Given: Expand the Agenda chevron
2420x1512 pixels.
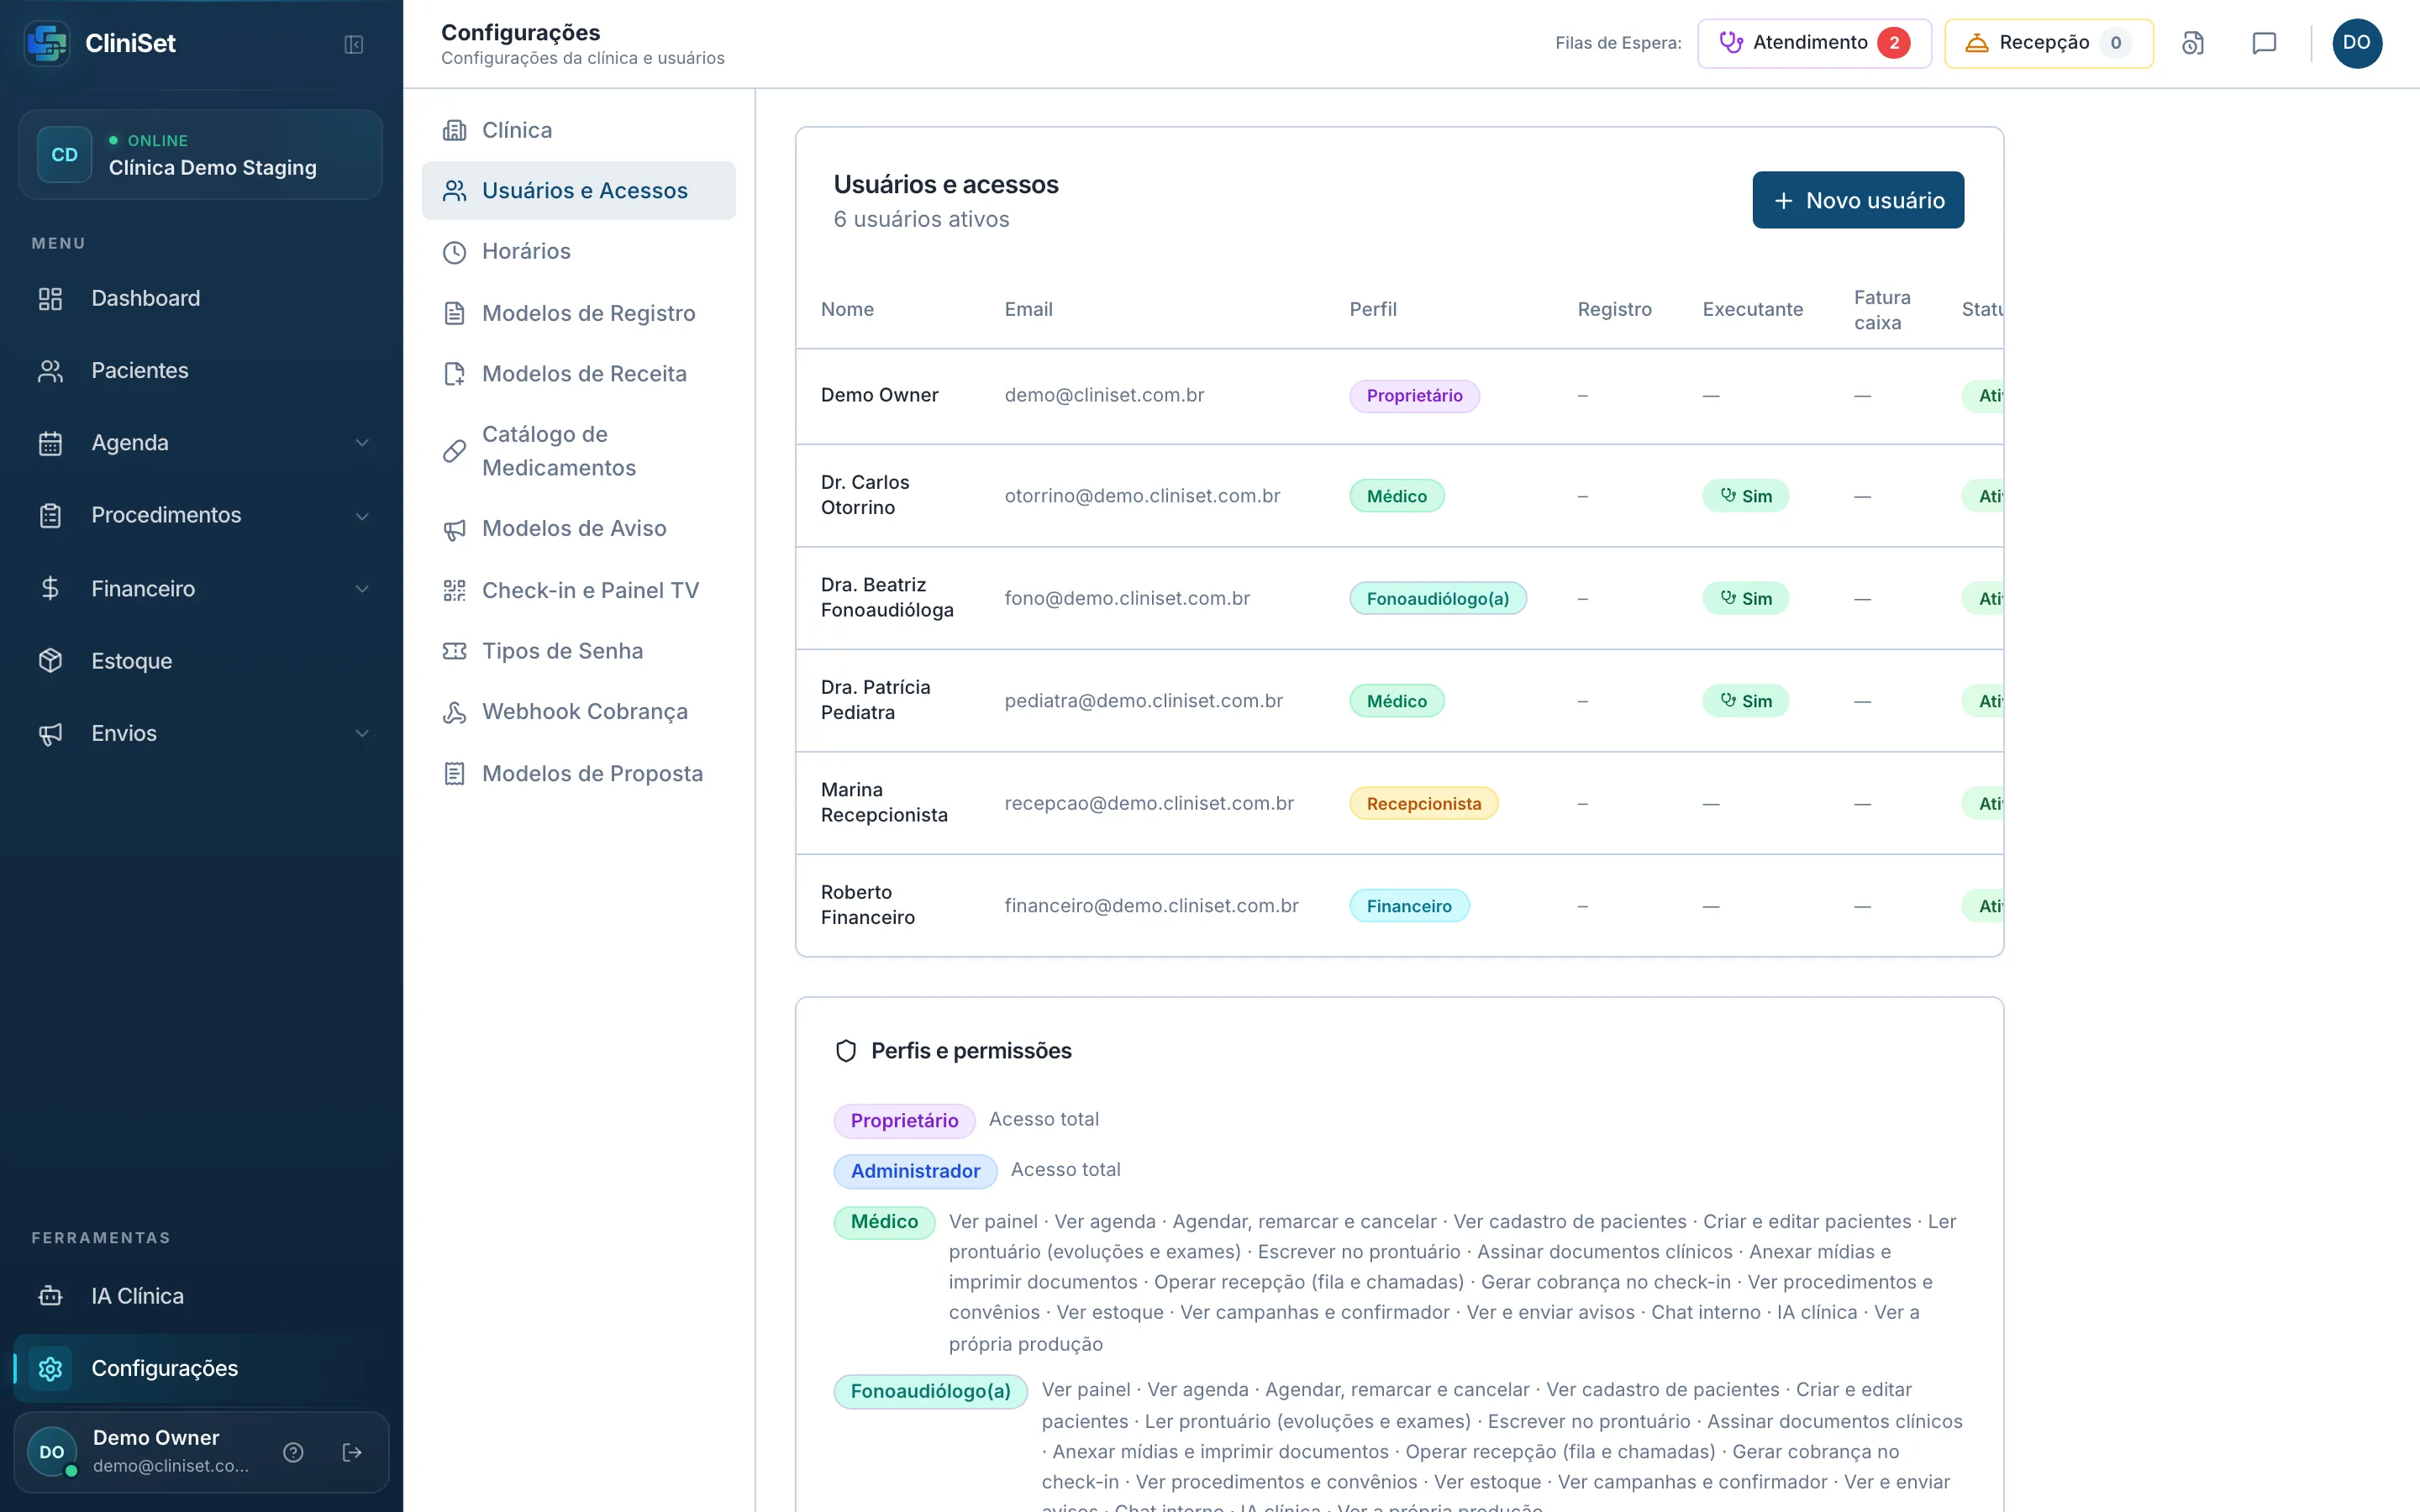Looking at the screenshot, I should click(362, 442).
